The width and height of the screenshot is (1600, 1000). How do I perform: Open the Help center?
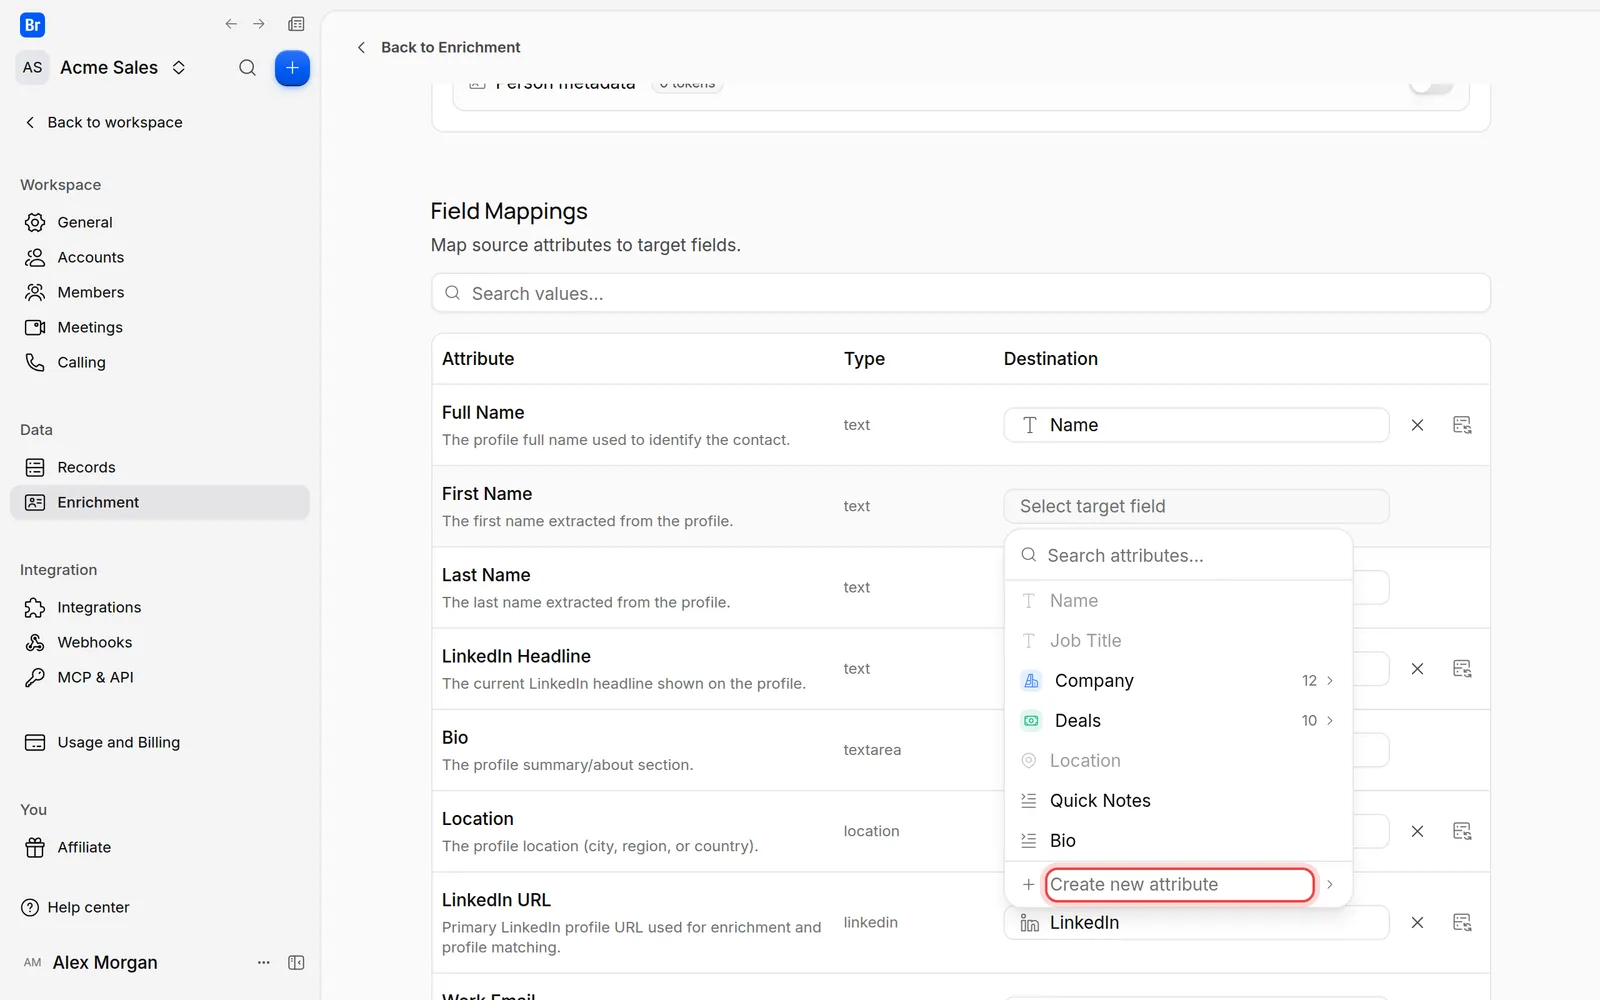(x=76, y=907)
